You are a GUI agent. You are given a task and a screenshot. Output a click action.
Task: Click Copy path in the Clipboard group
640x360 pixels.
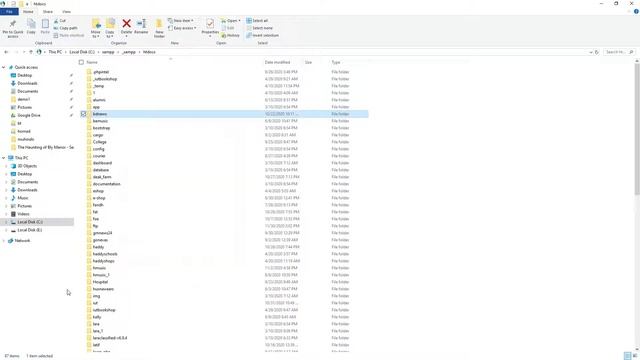[x=65, y=28]
